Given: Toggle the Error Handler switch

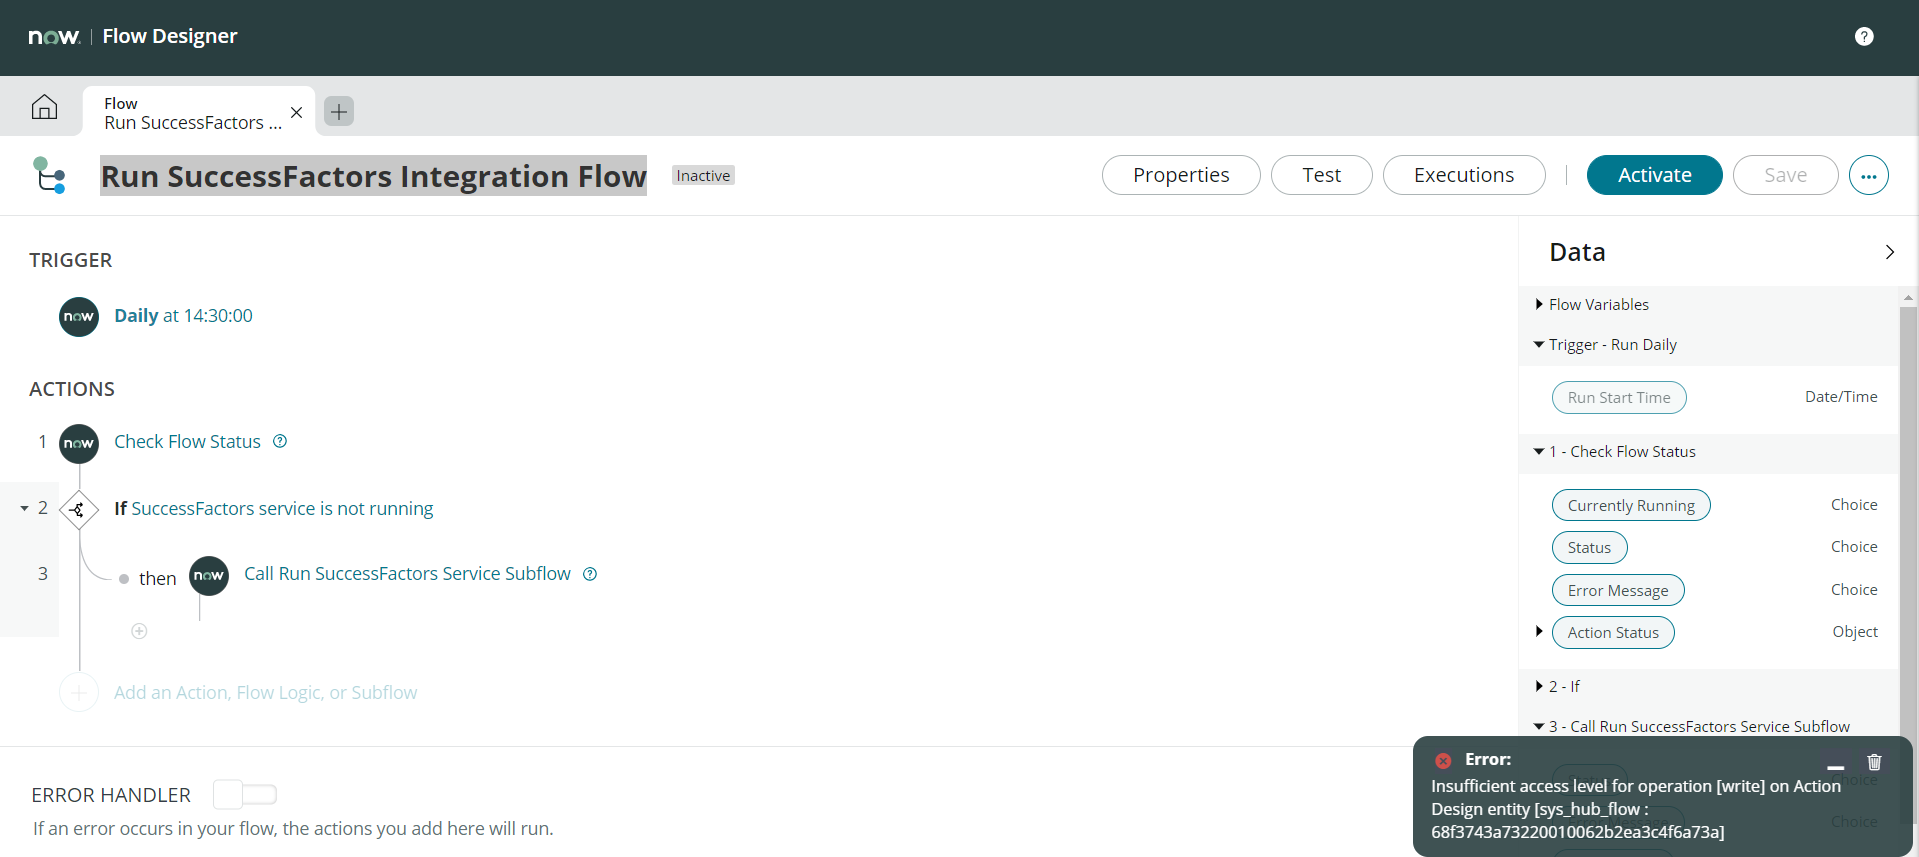Looking at the screenshot, I should 245,795.
